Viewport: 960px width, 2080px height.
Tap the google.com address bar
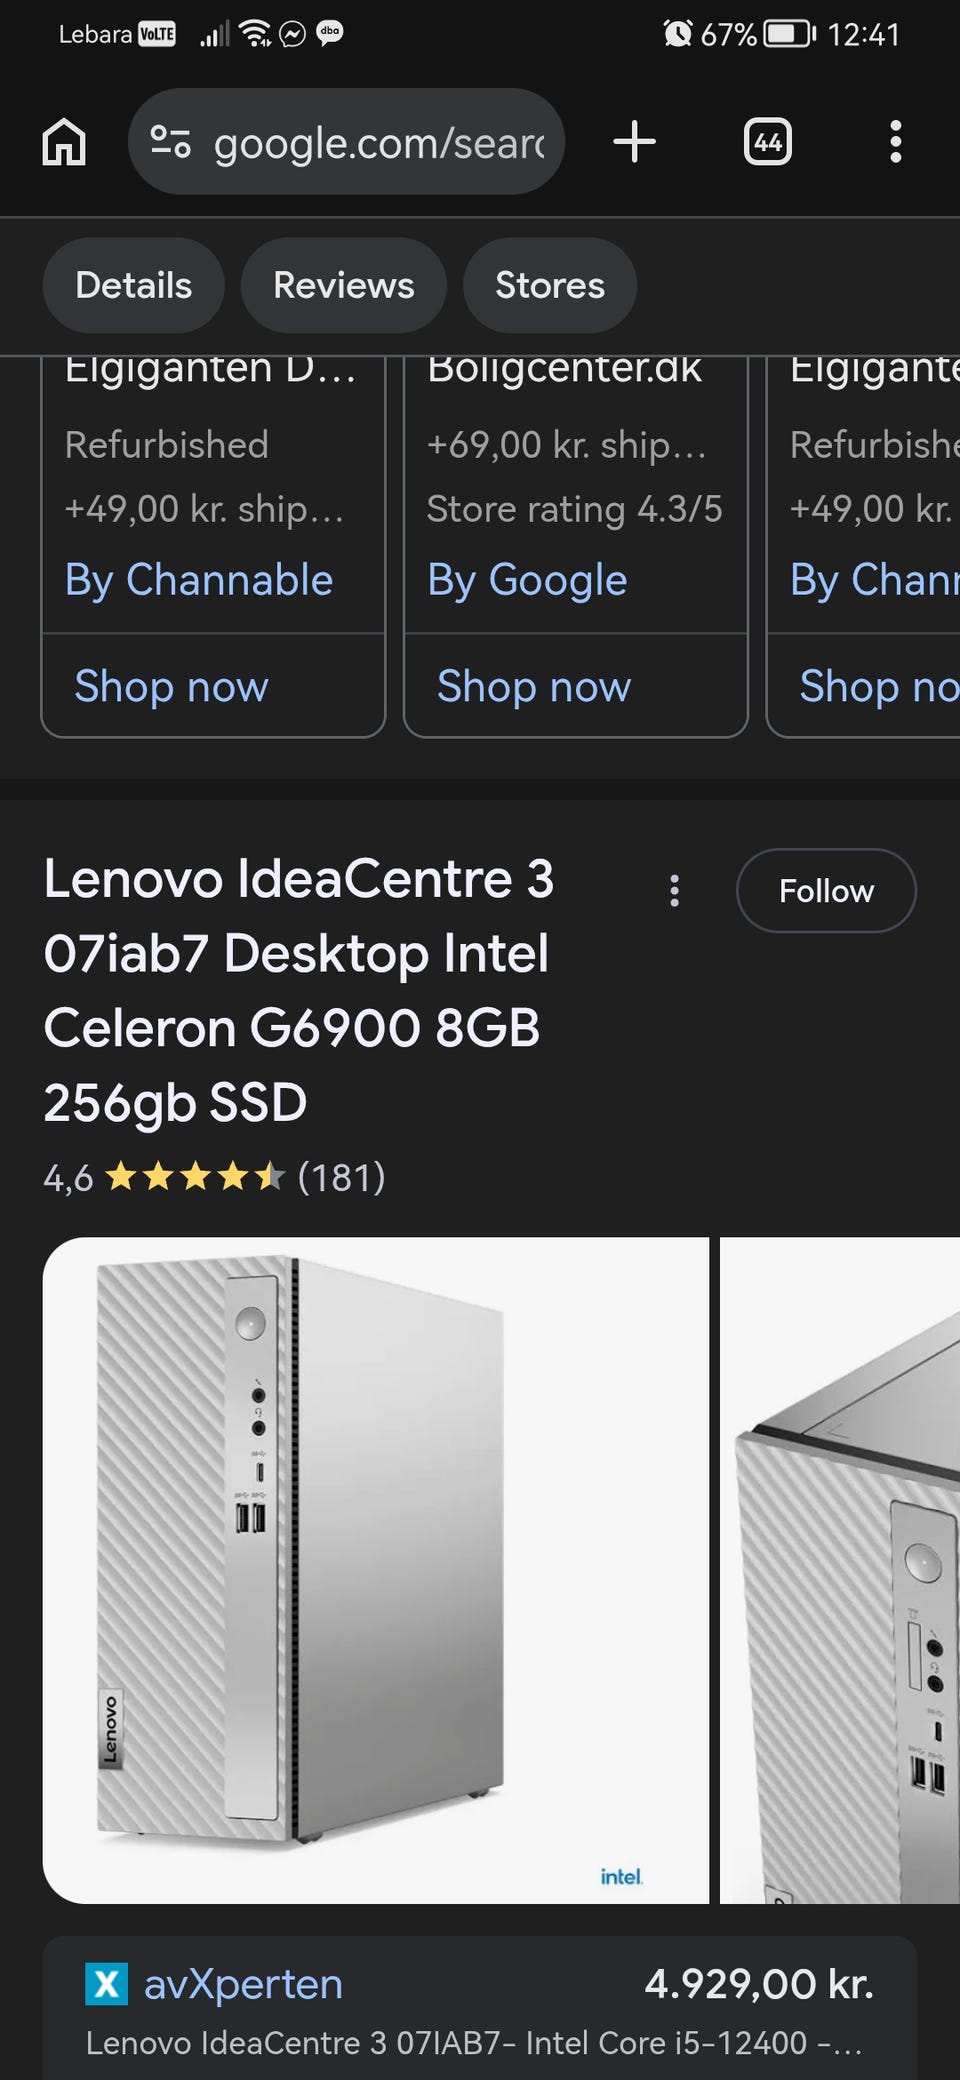380,142
